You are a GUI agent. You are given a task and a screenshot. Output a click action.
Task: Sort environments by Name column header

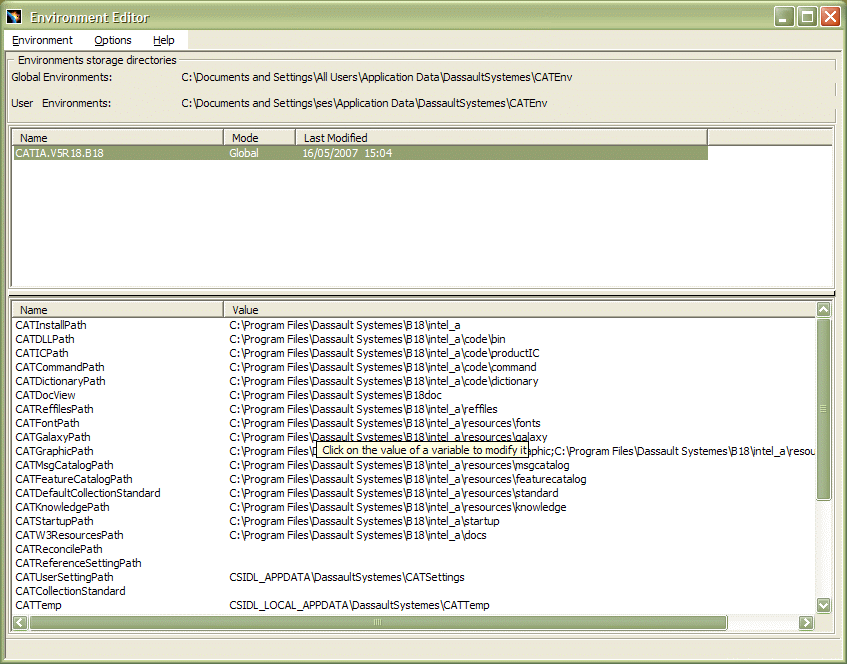[117, 138]
